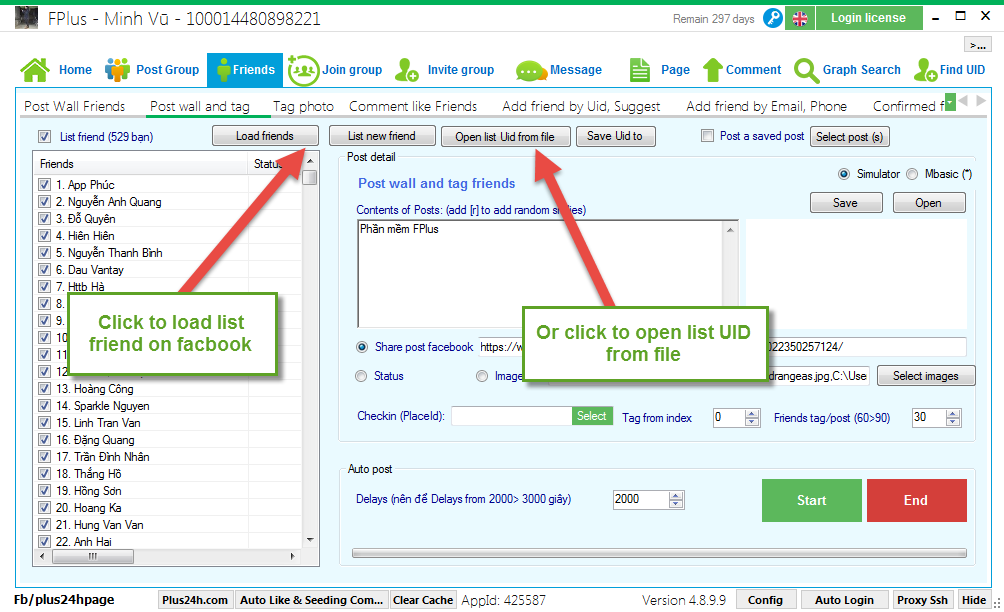The image size is (1004, 612).
Task: Open the Post Wall Friends tab
Action: 74,106
